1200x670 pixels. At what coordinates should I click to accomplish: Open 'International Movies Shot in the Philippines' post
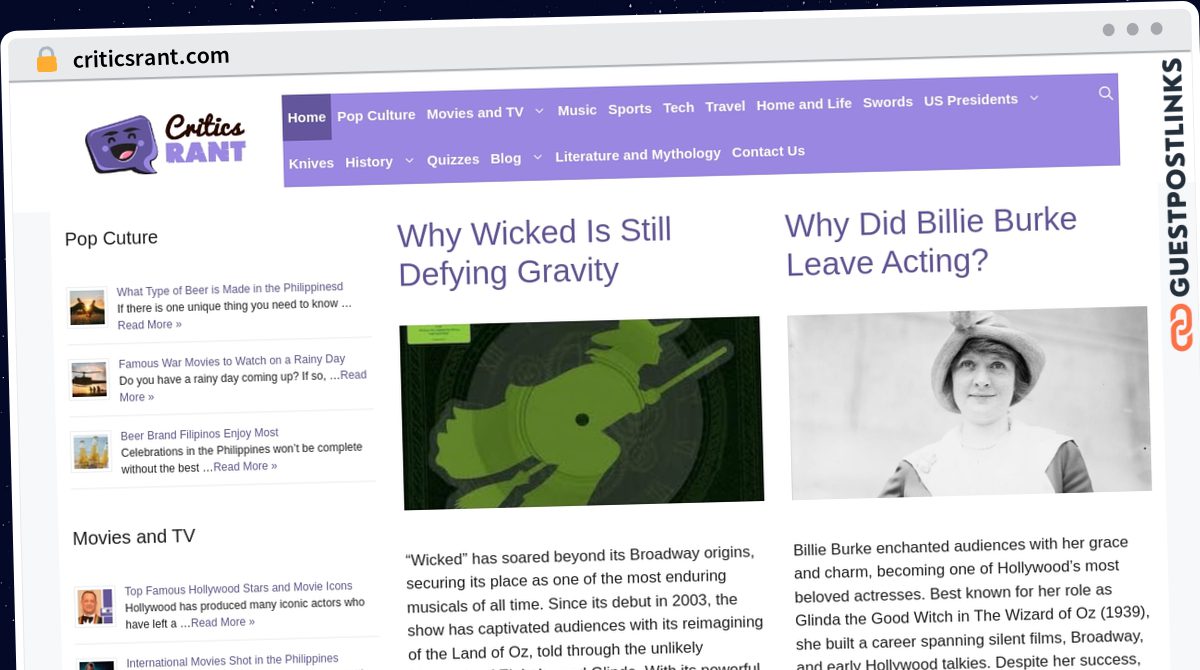coord(232,660)
